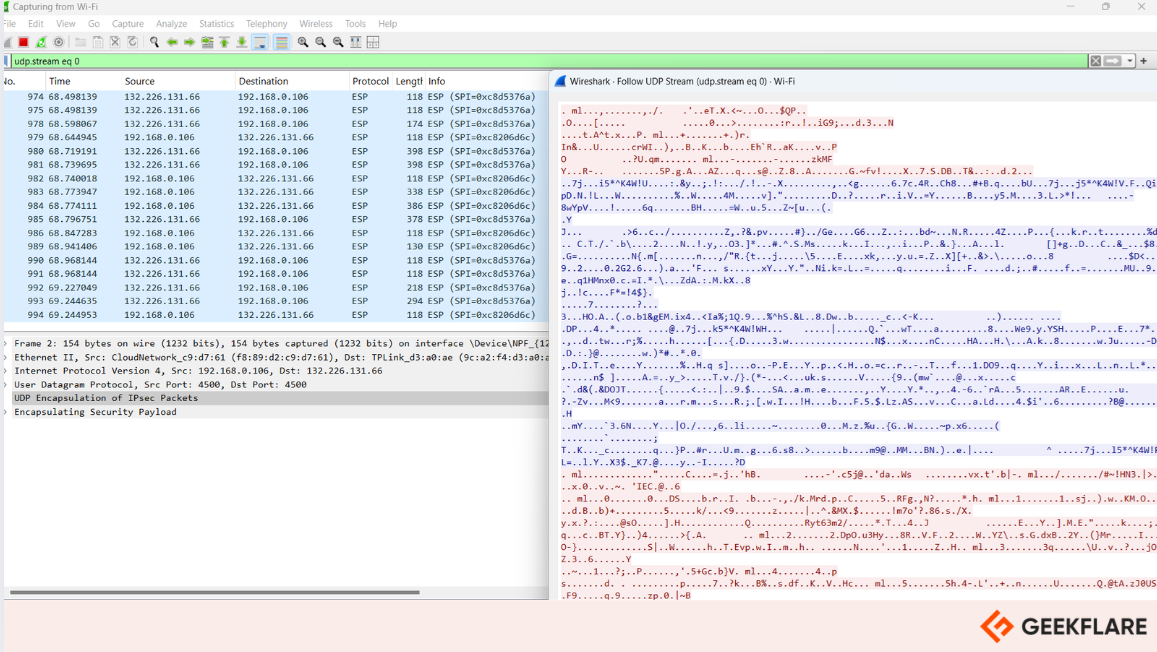The width and height of the screenshot is (1157, 652).
Task: Toggle packet list colorization
Action: coord(282,42)
